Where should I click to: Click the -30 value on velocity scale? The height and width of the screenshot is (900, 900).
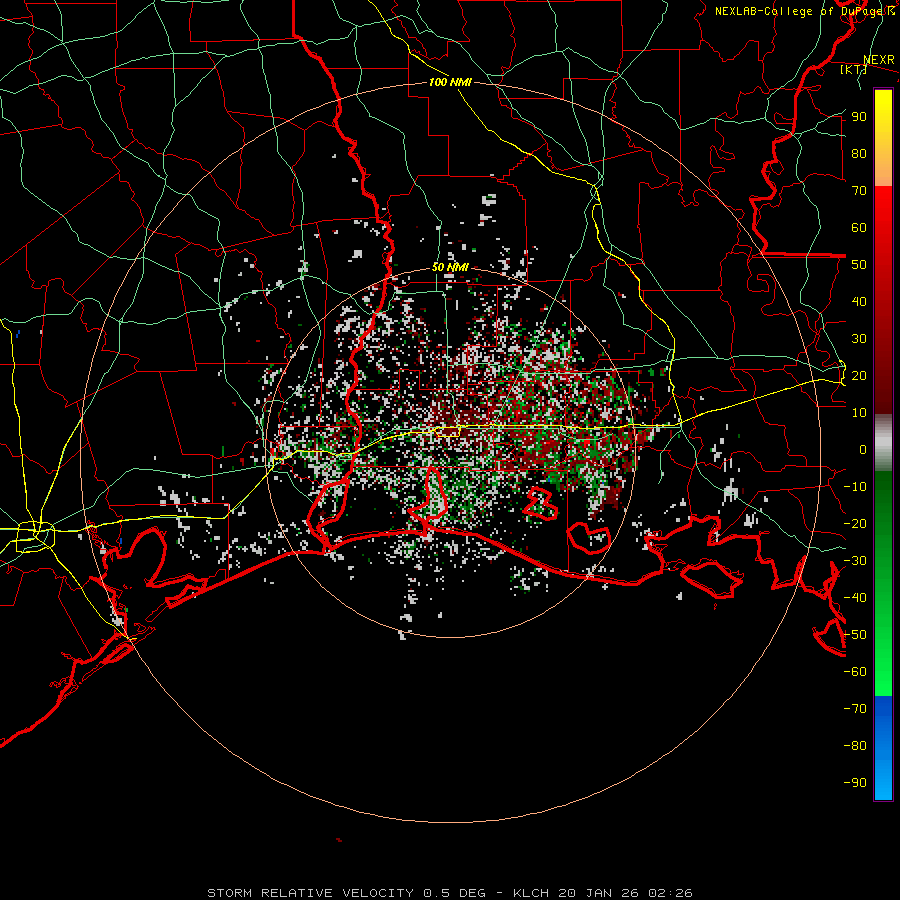(x=855, y=561)
